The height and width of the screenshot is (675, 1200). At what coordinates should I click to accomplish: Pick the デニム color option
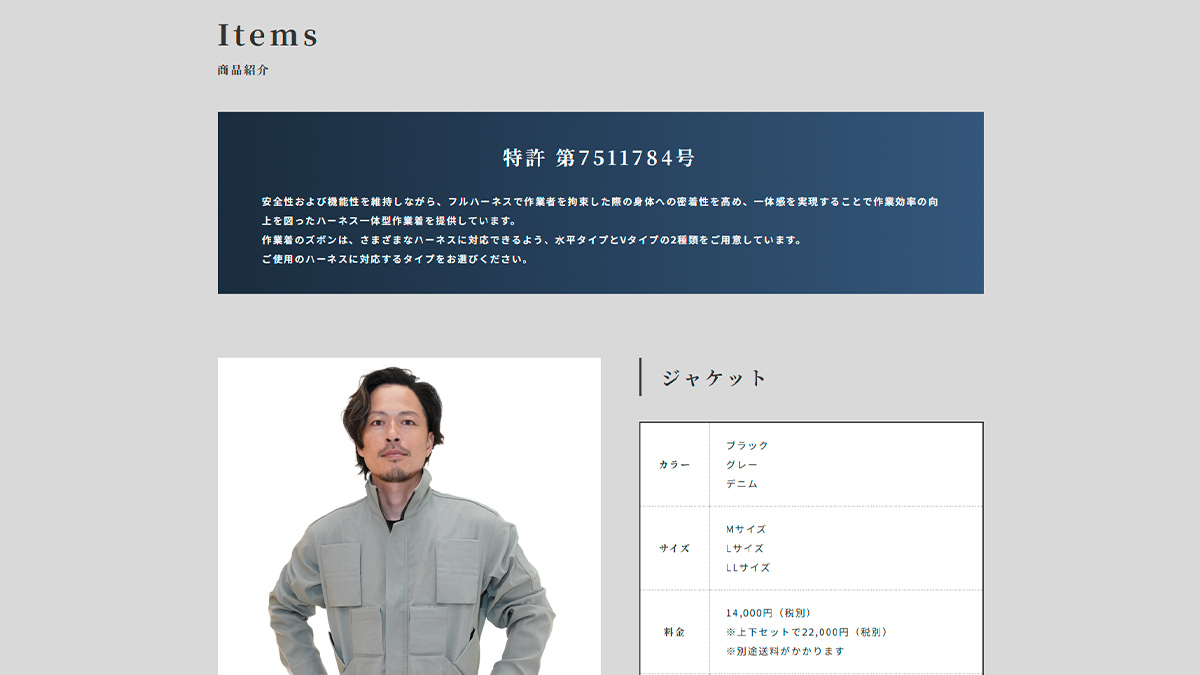coord(742,484)
